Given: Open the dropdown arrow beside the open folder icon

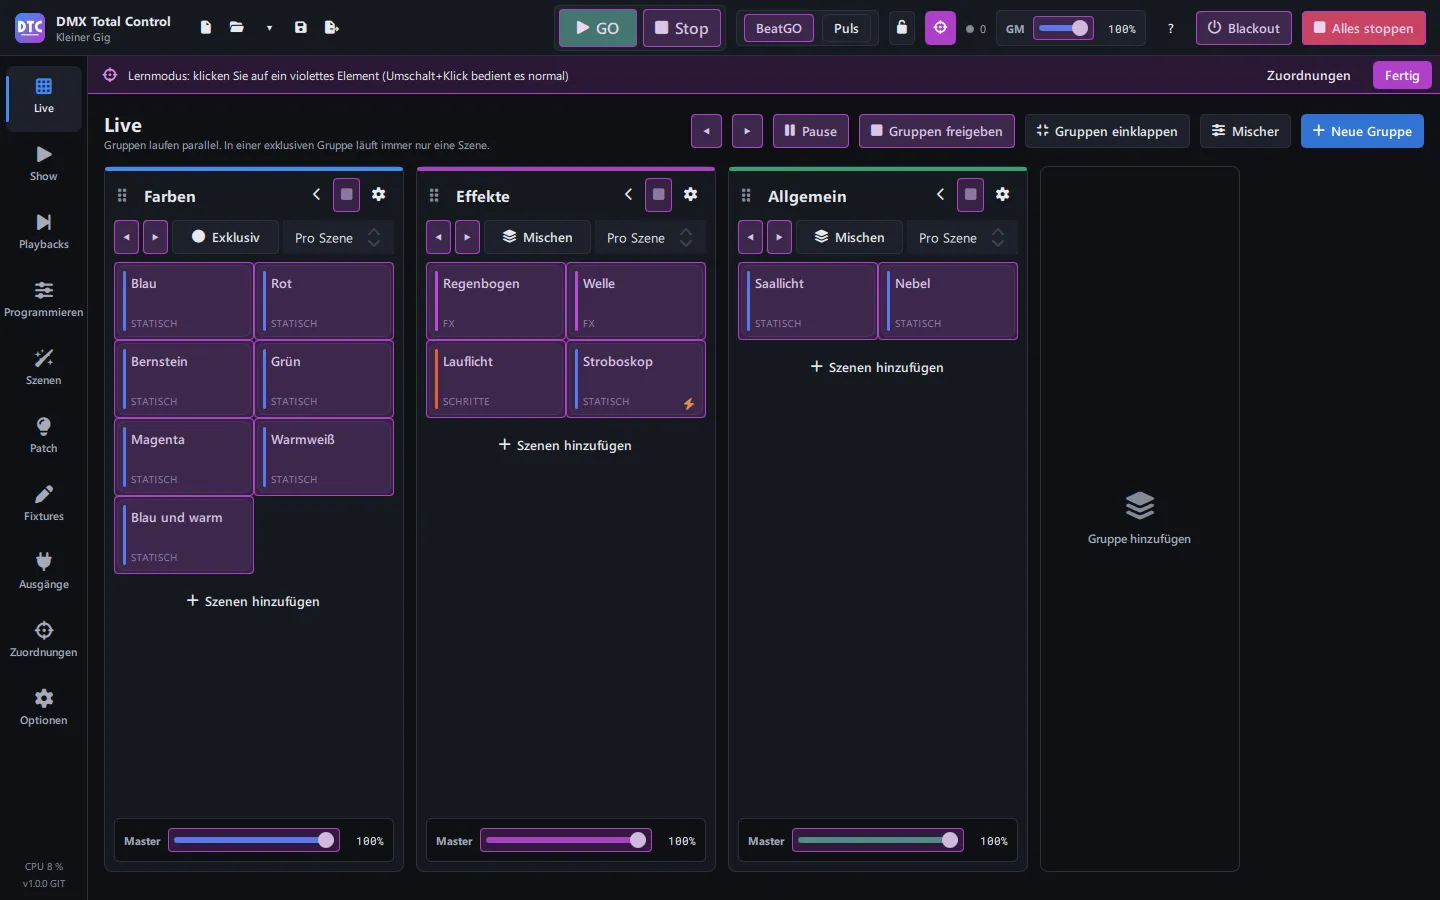Looking at the screenshot, I should click(269, 28).
